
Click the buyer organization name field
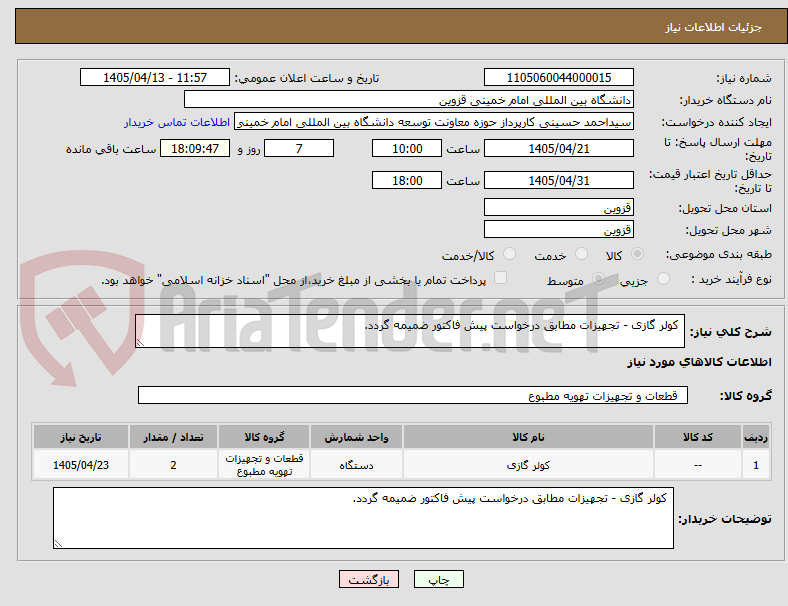point(409,99)
